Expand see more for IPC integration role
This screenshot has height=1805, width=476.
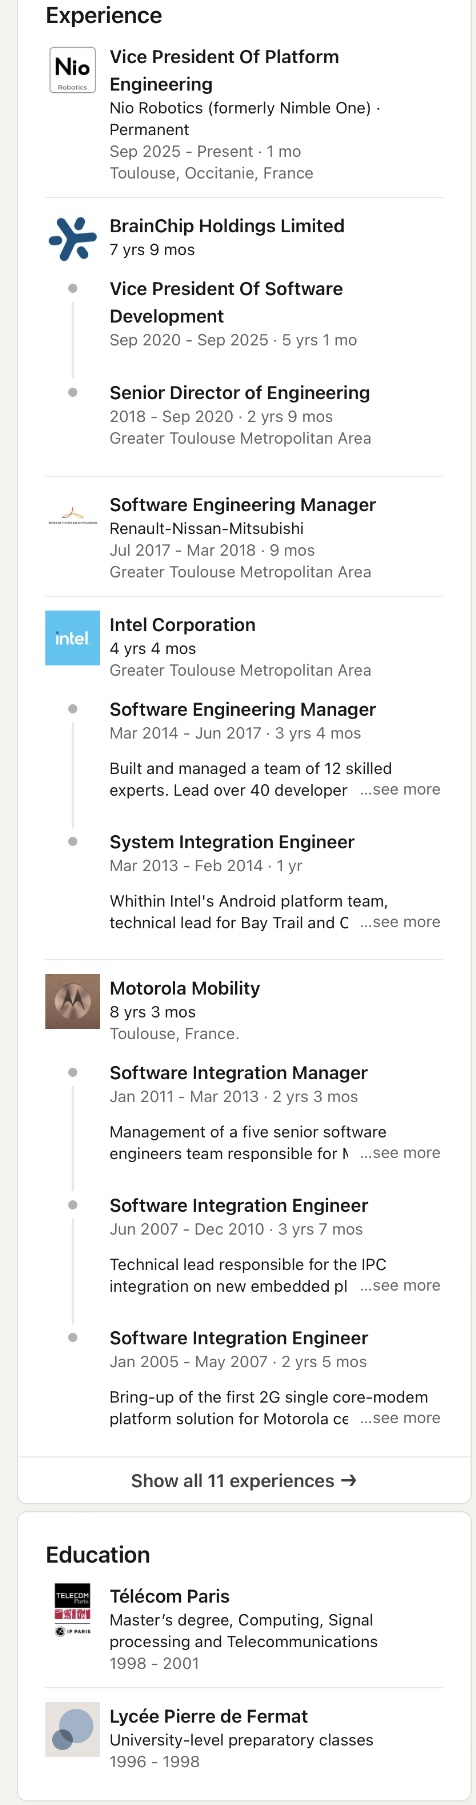(x=400, y=1286)
